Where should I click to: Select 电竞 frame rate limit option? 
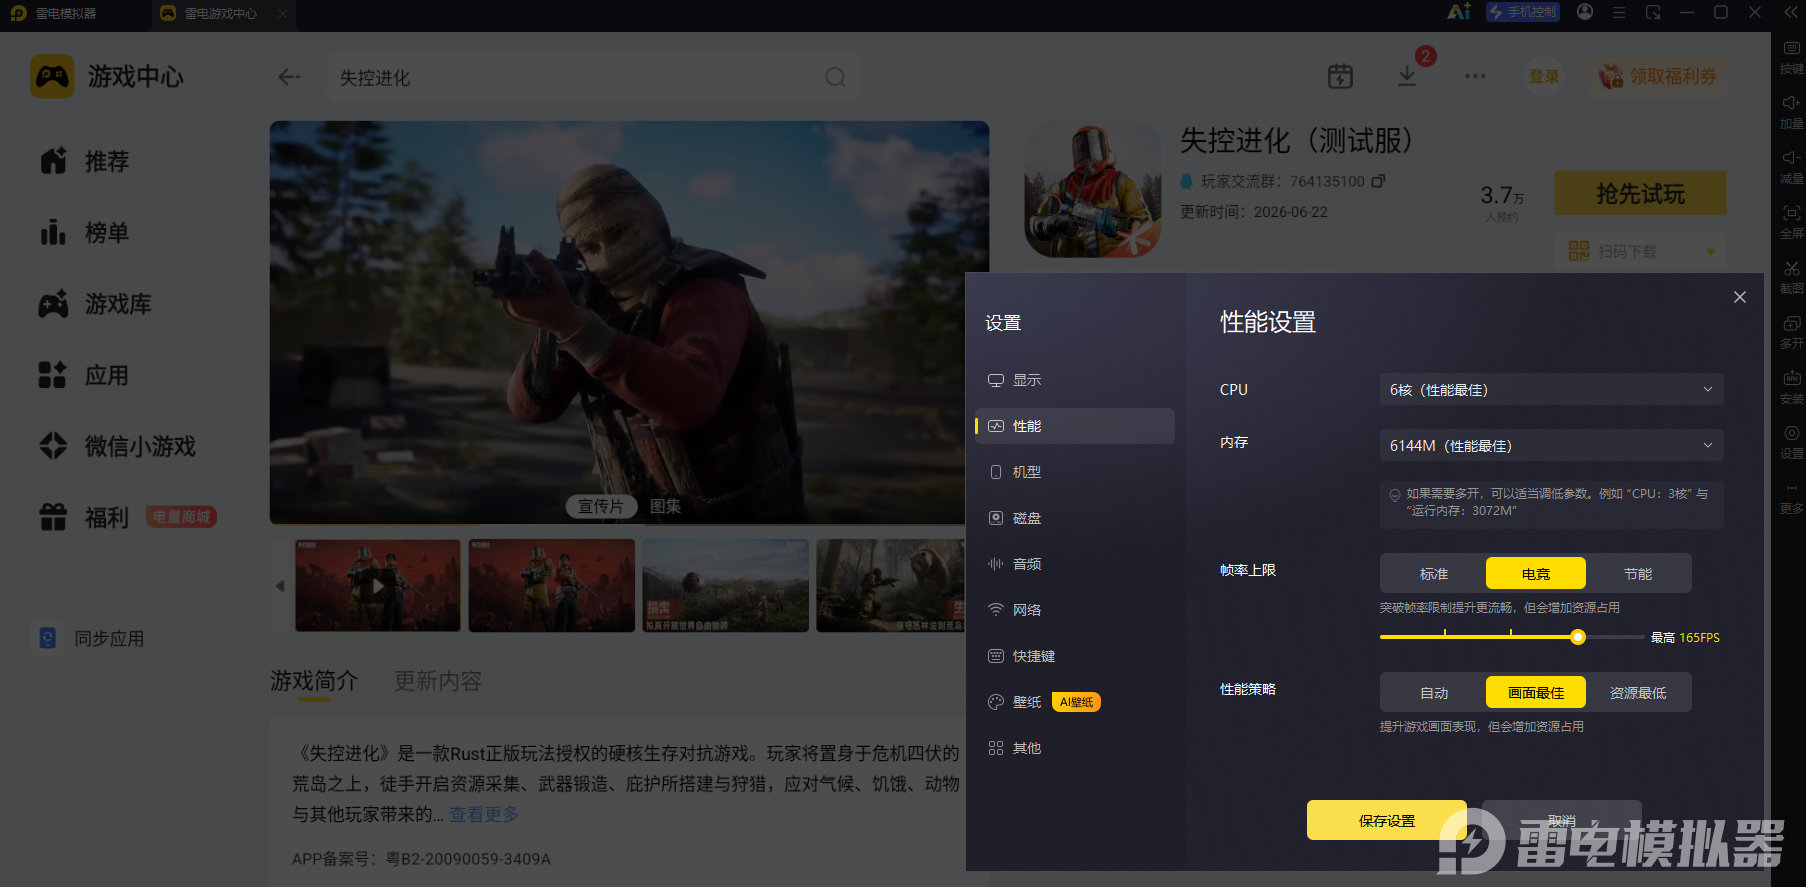click(1536, 574)
